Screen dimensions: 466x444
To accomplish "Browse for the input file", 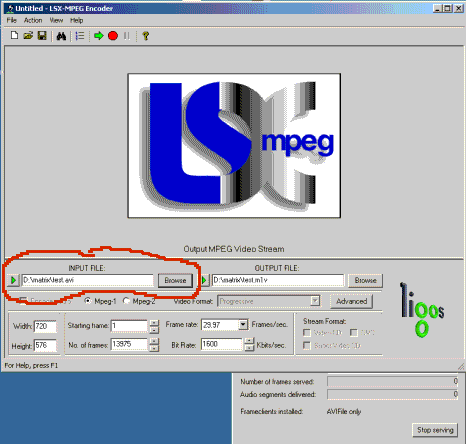I will [x=175, y=280].
